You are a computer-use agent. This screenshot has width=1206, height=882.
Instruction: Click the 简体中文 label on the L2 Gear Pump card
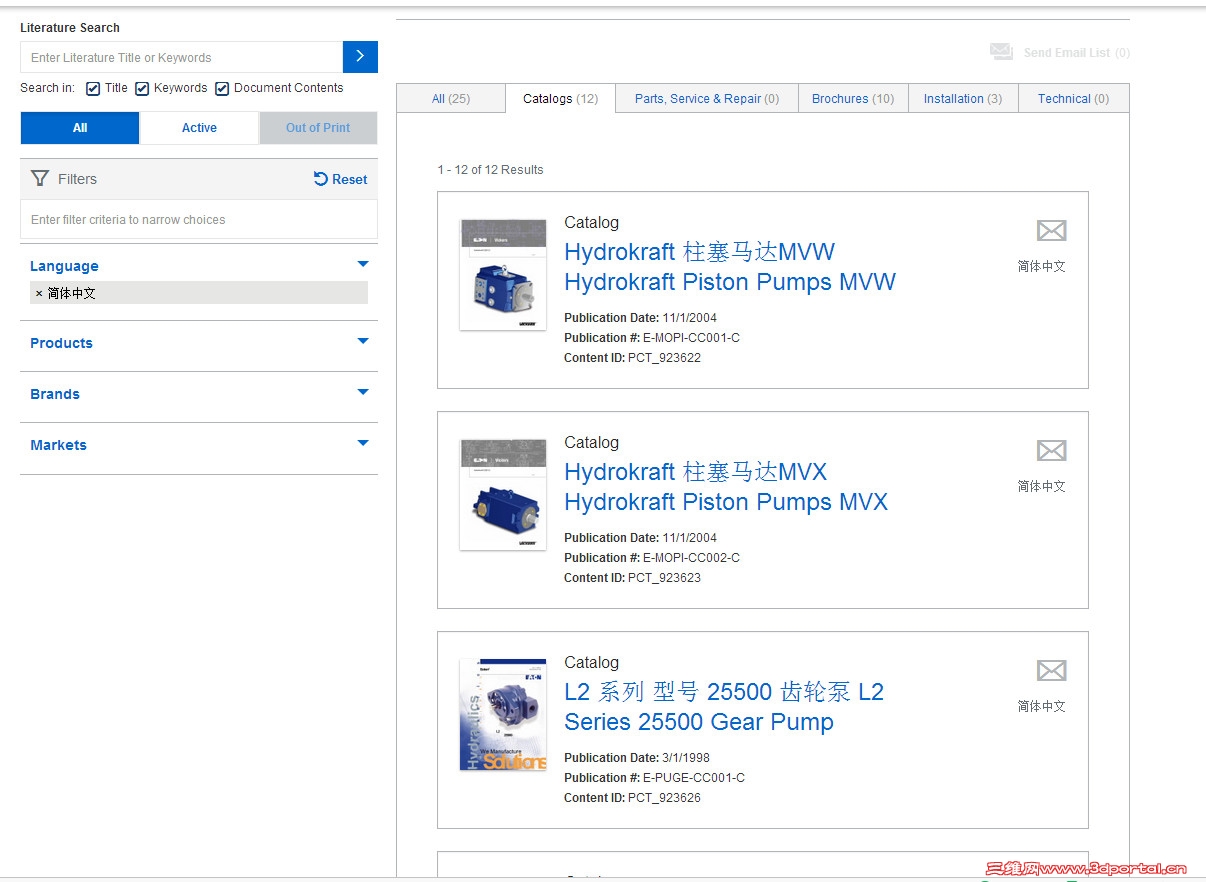(1042, 706)
